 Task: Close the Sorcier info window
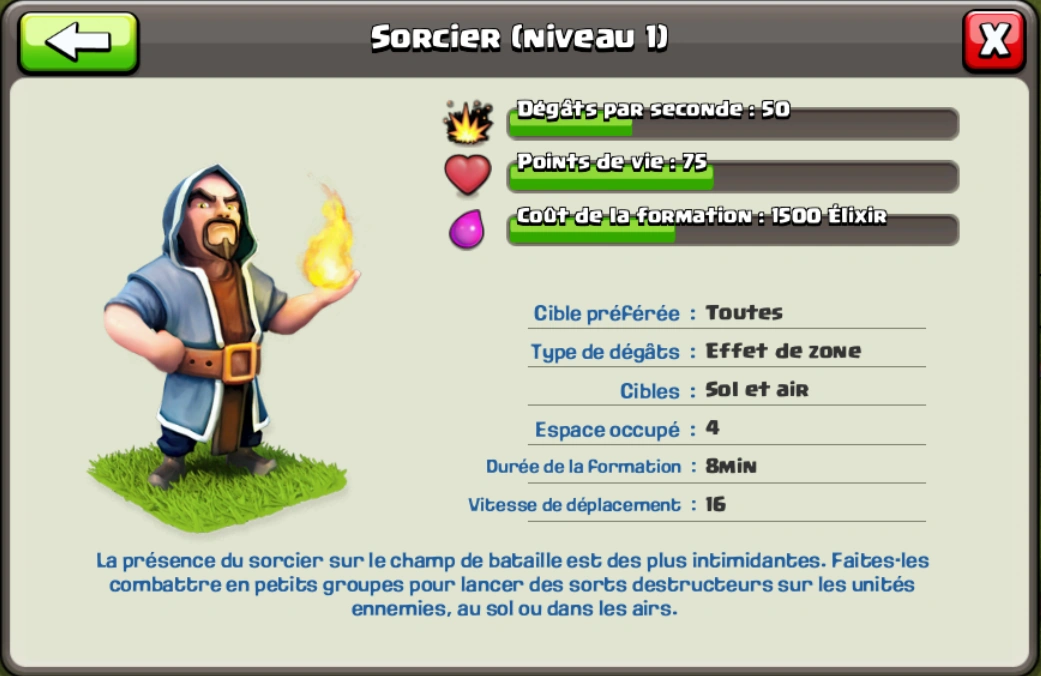[x=994, y=41]
